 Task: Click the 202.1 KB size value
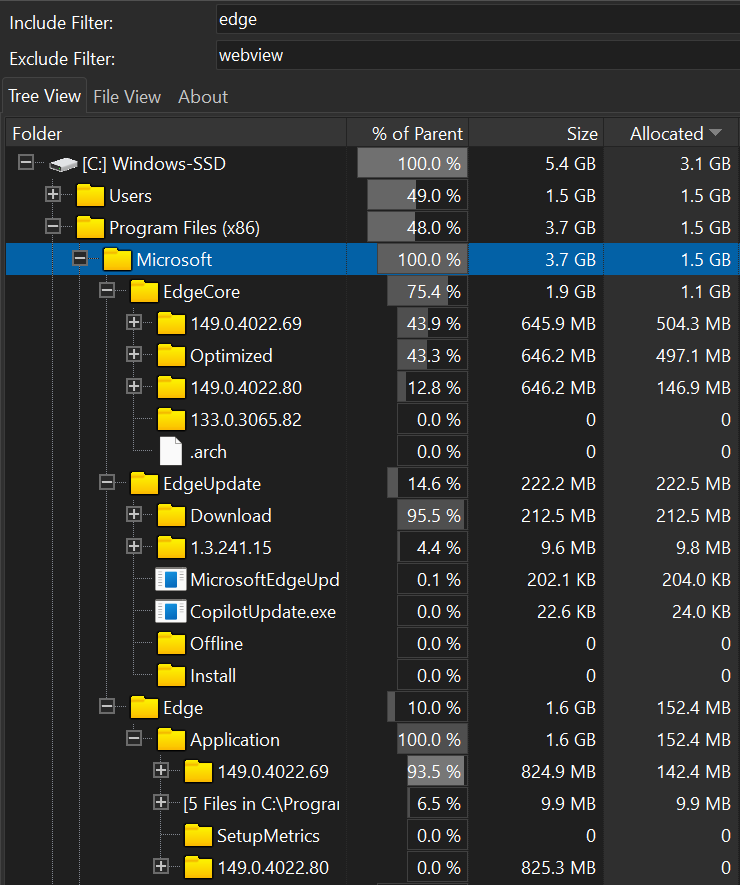point(561,580)
